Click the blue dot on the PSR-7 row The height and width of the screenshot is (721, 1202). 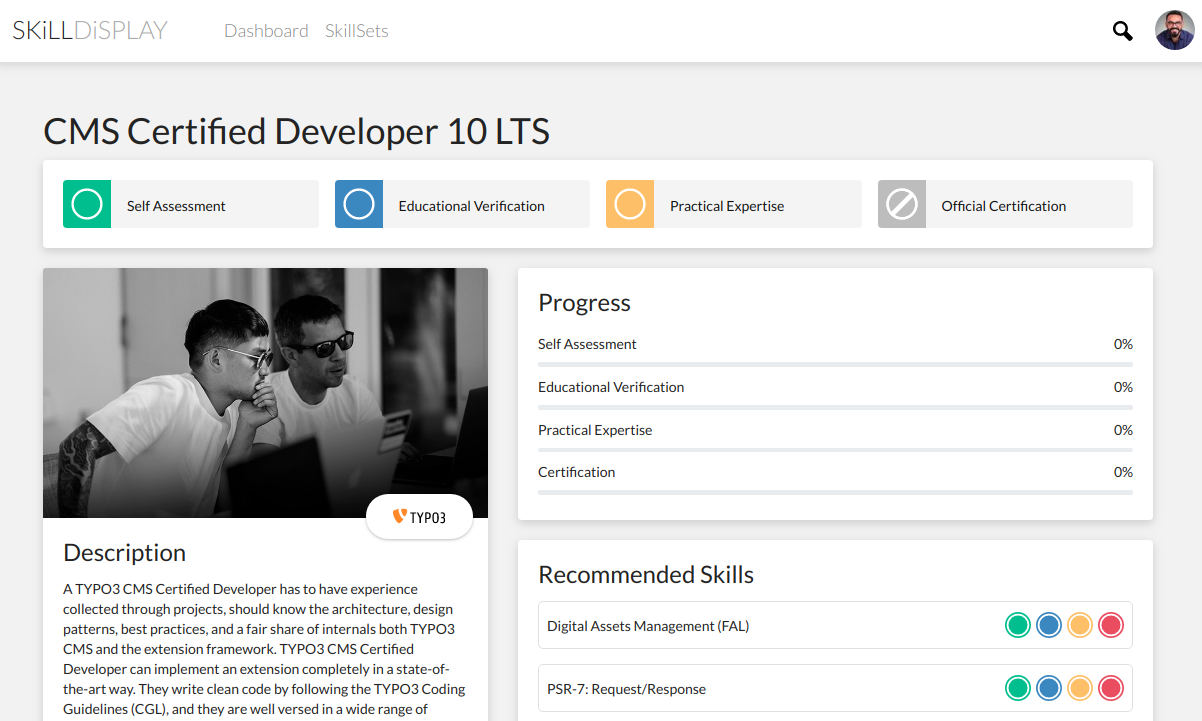click(x=1048, y=688)
